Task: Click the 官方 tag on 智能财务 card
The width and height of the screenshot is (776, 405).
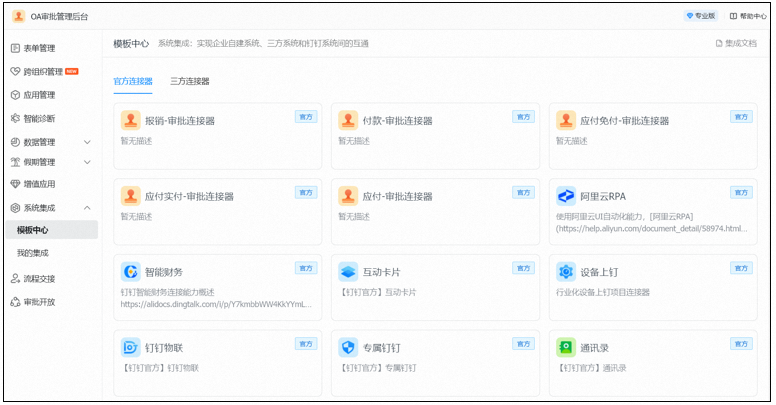Action: click(x=306, y=268)
